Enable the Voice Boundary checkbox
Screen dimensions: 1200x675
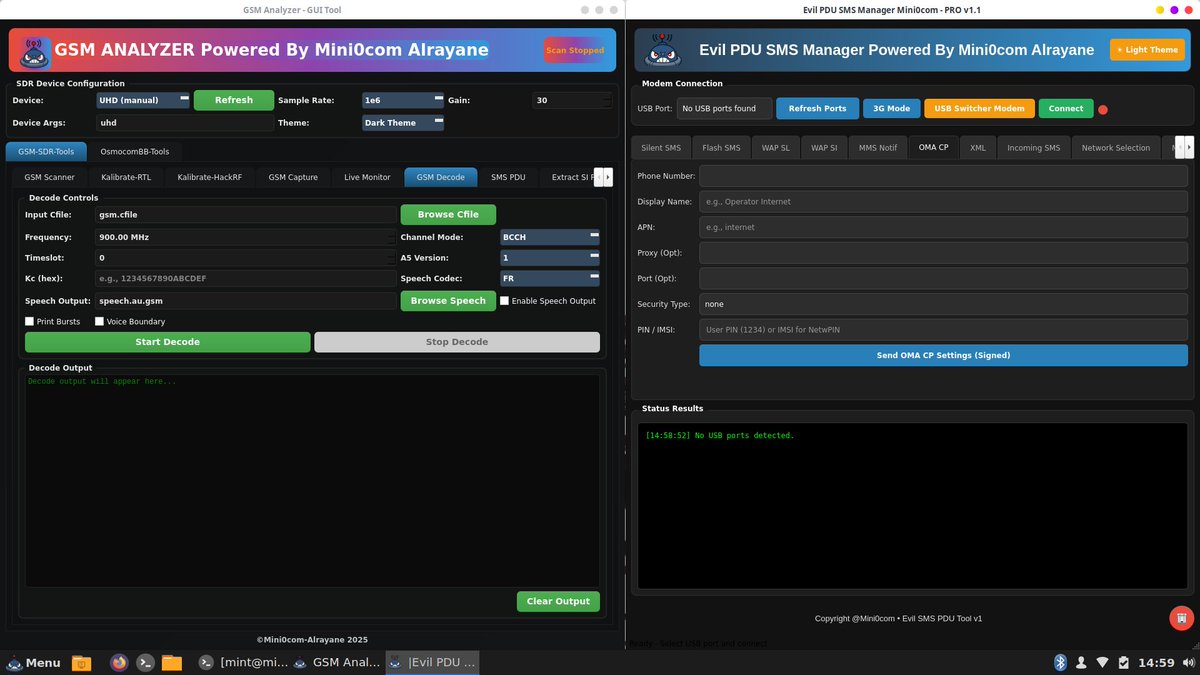pyautogui.click(x=99, y=321)
